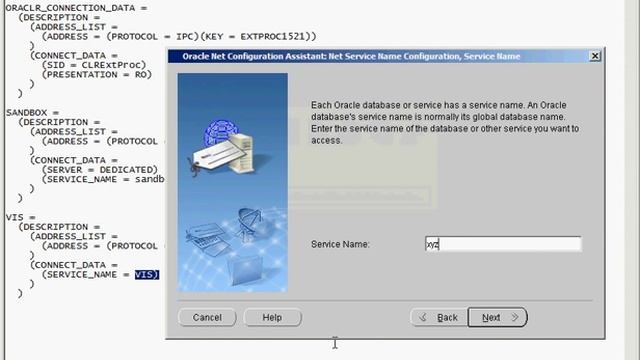
Task: Click the Service Name: label
Action: (340, 244)
